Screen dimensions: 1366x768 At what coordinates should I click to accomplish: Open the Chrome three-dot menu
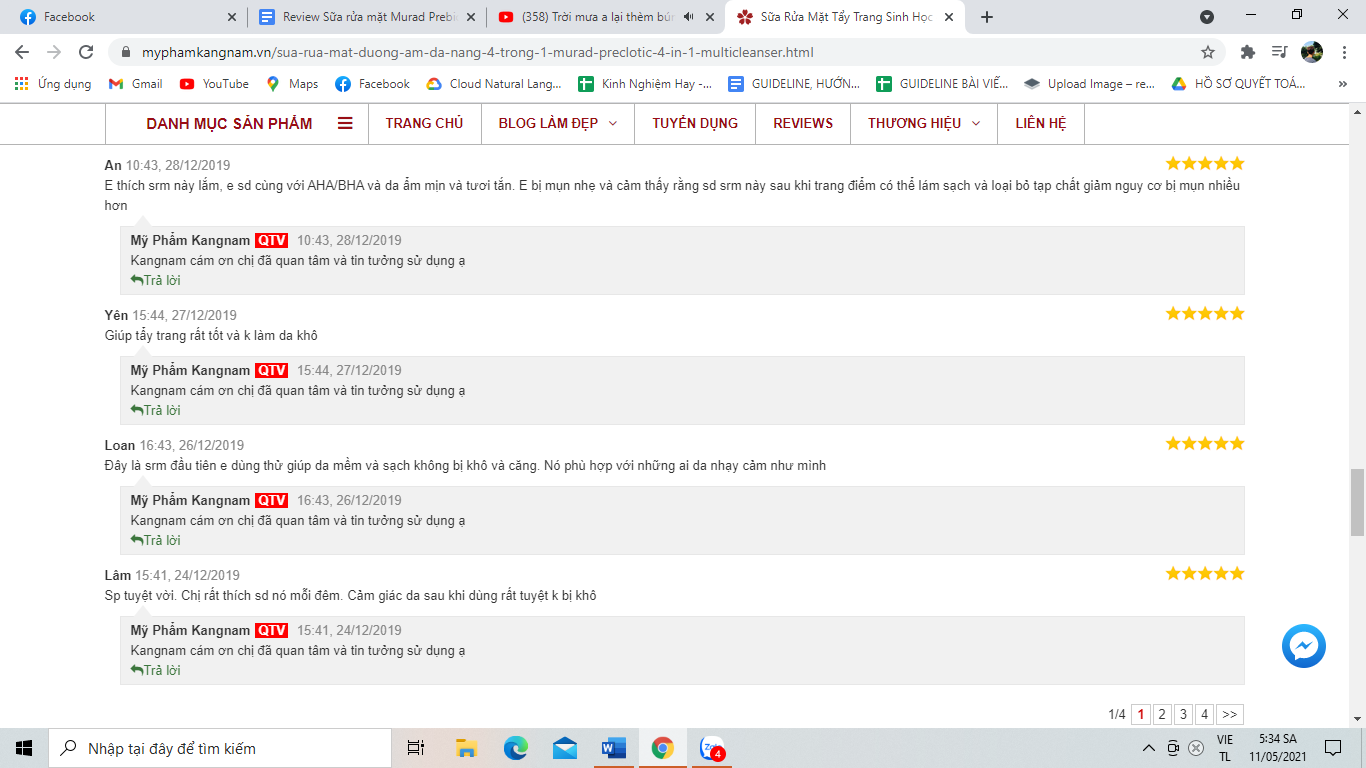(1344, 52)
